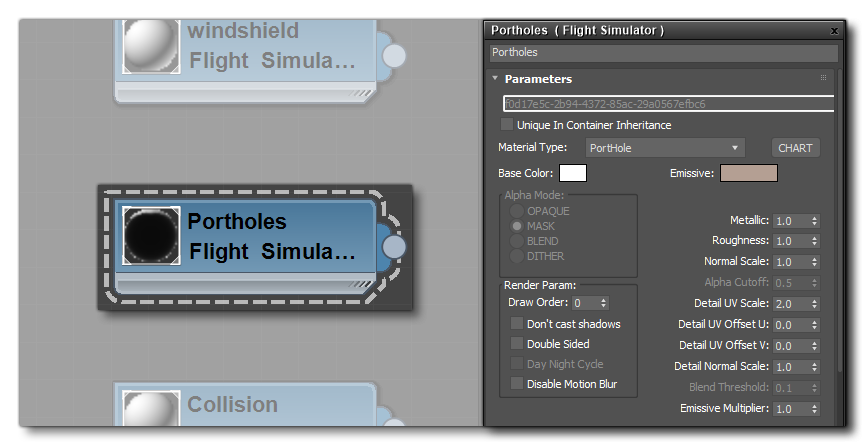
Task: Click the Blend Threshold spinner arrows
Action: click(815, 388)
